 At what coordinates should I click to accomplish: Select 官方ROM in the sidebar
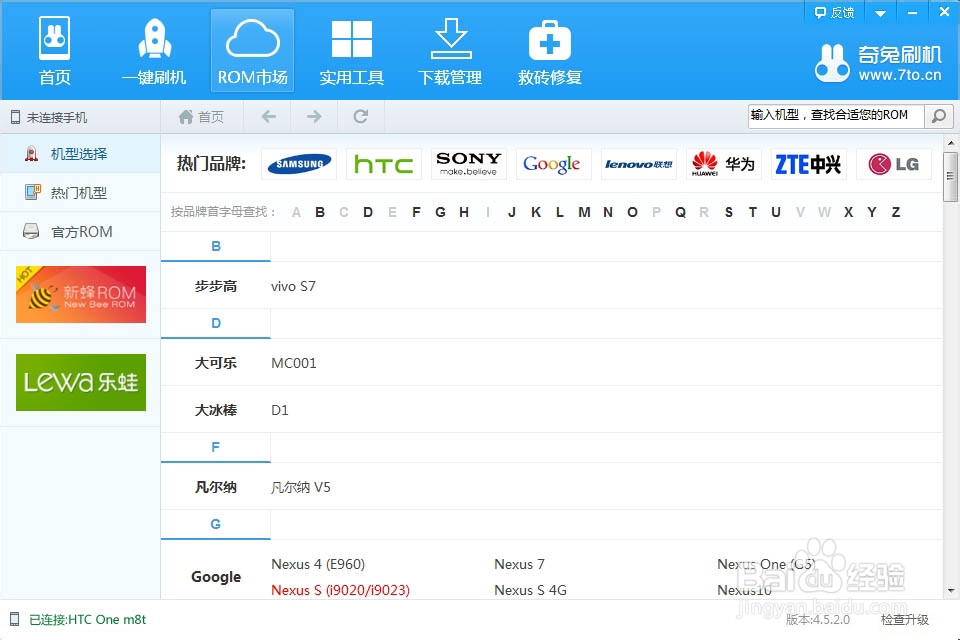coord(80,232)
